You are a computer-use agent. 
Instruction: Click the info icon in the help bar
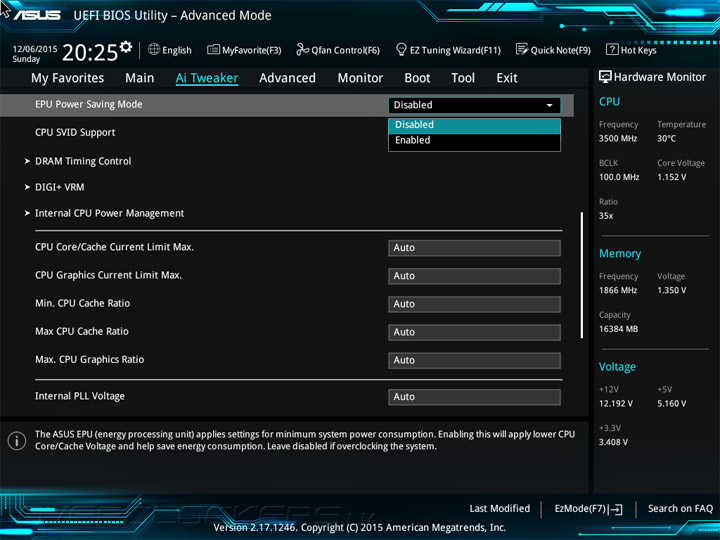click(17, 440)
